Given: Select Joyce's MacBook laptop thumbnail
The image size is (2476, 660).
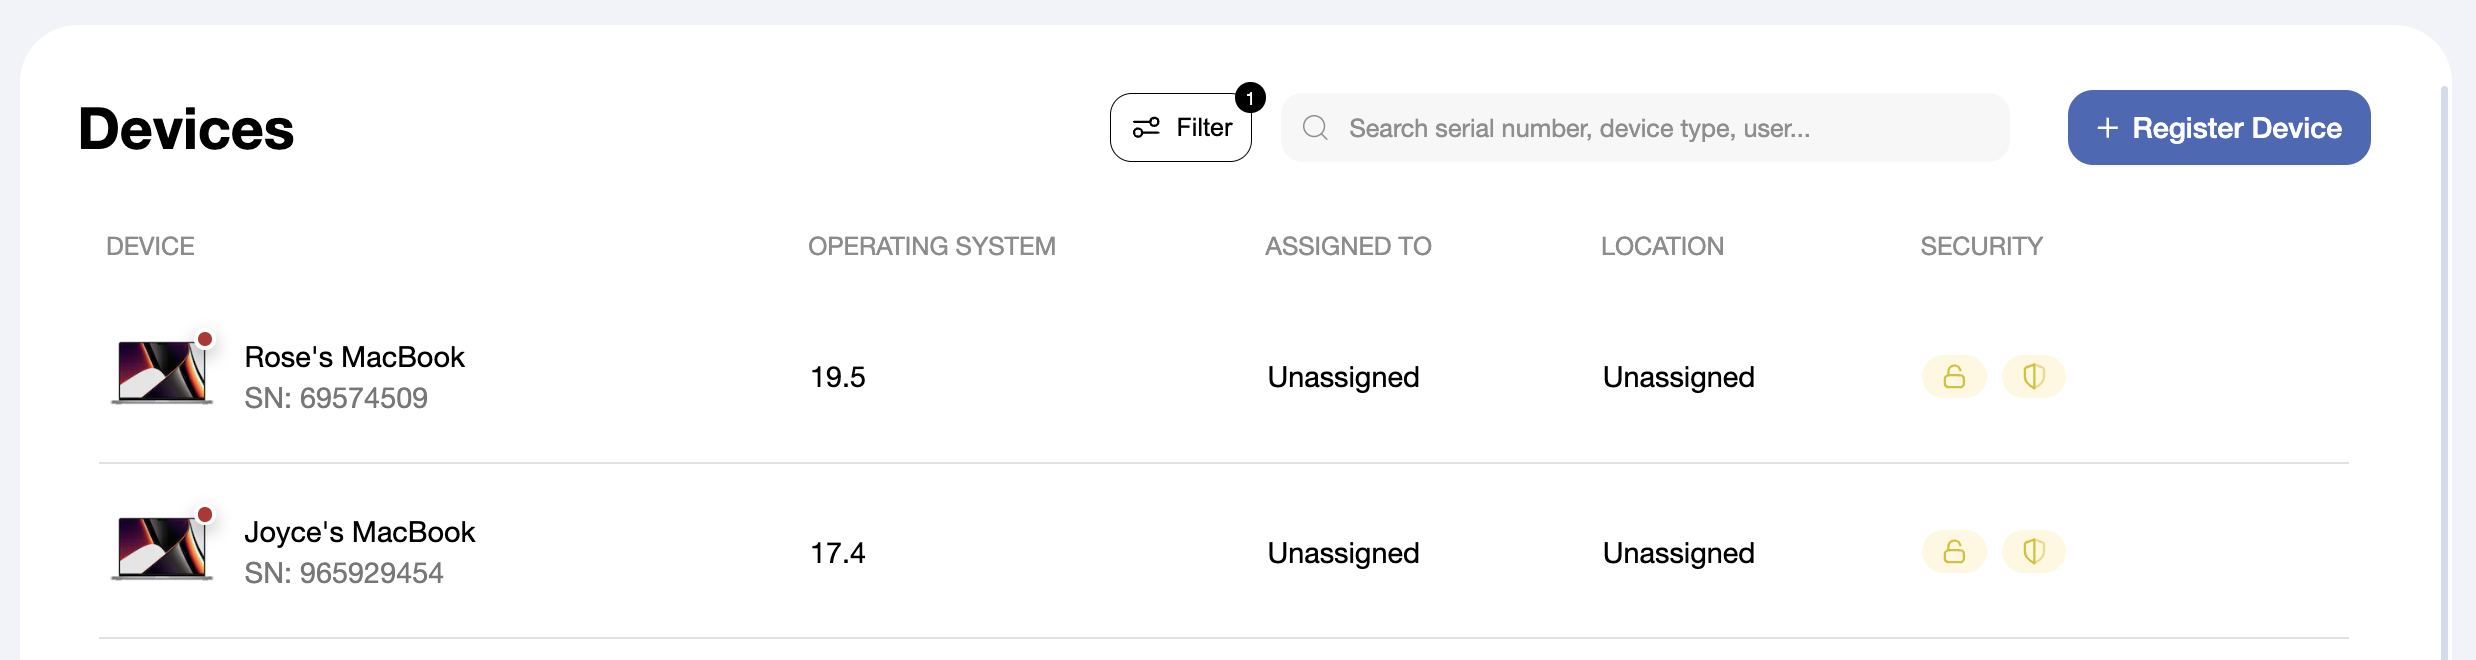Looking at the screenshot, I should pyautogui.click(x=162, y=547).
